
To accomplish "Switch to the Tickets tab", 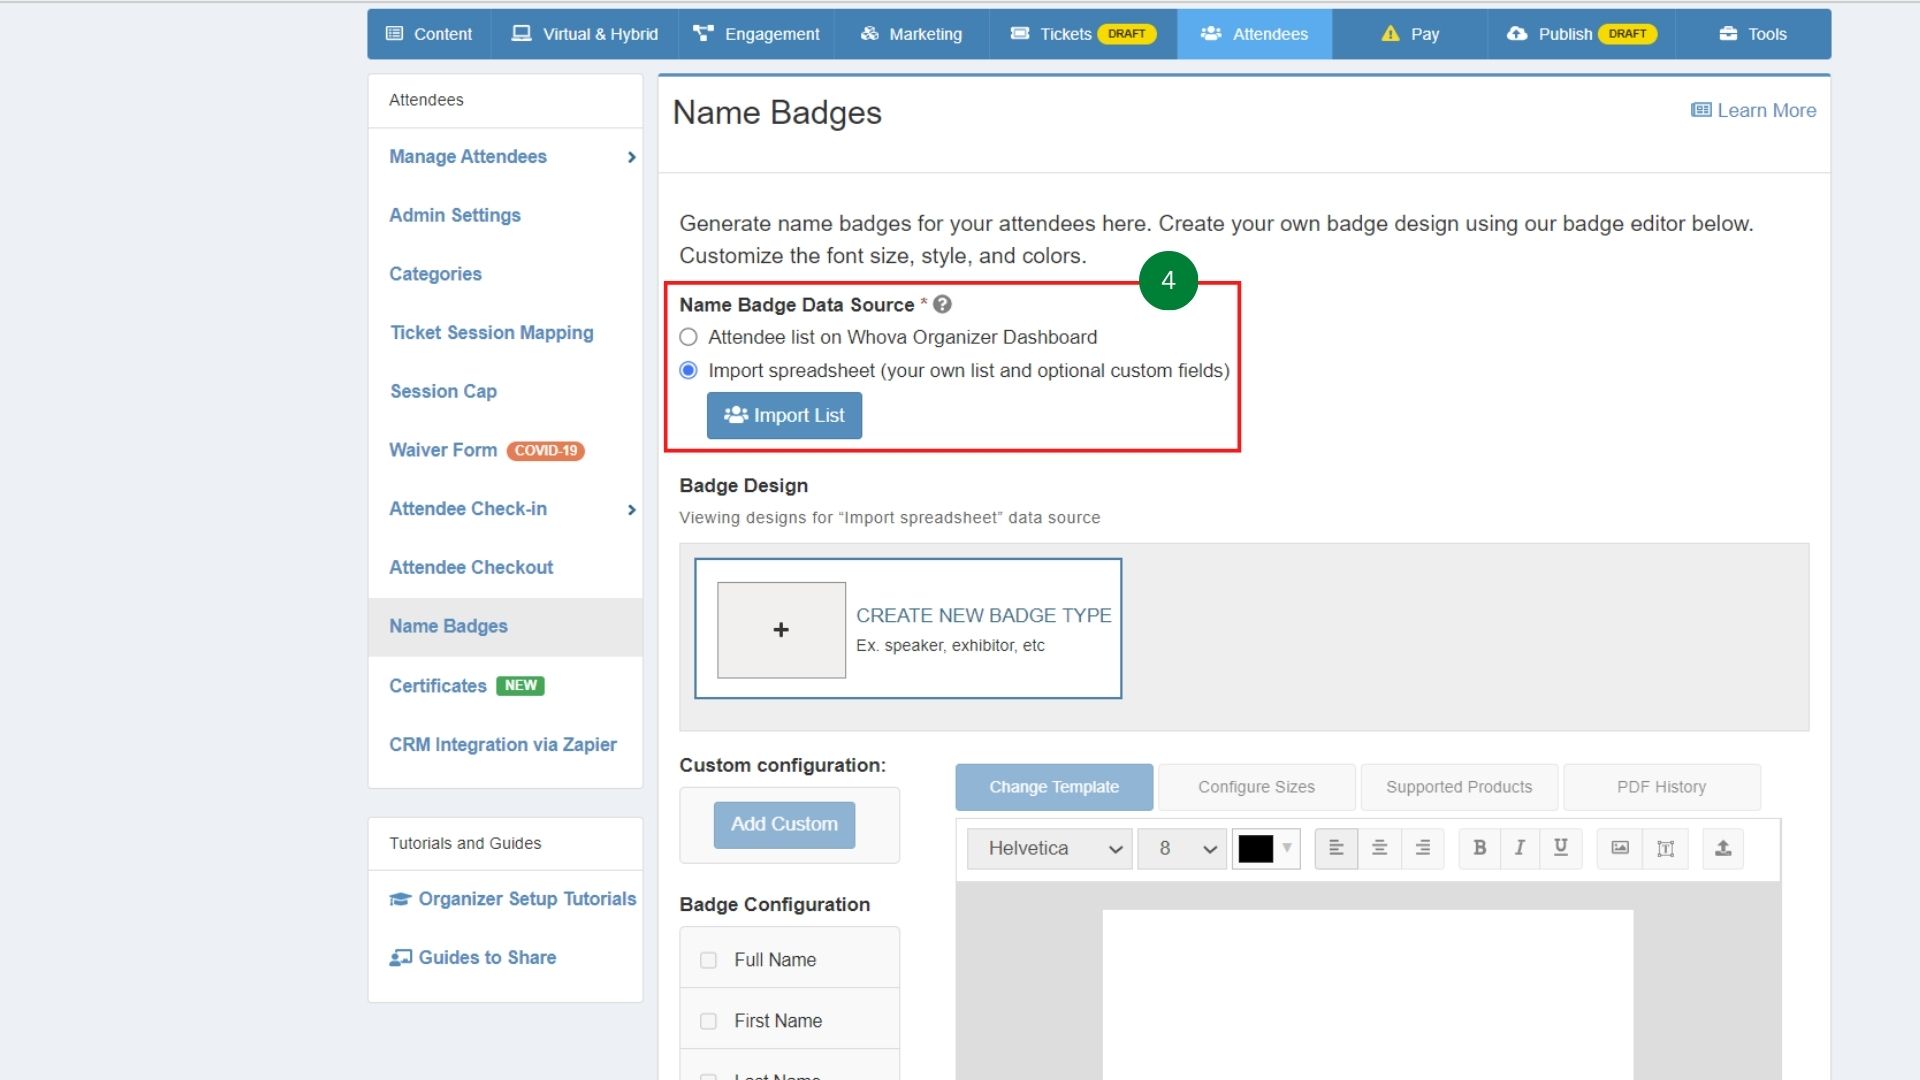I will point(1063,33).
